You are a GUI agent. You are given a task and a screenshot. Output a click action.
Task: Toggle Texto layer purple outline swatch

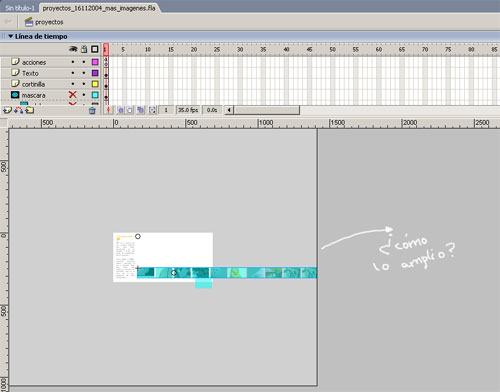(95, 73)
